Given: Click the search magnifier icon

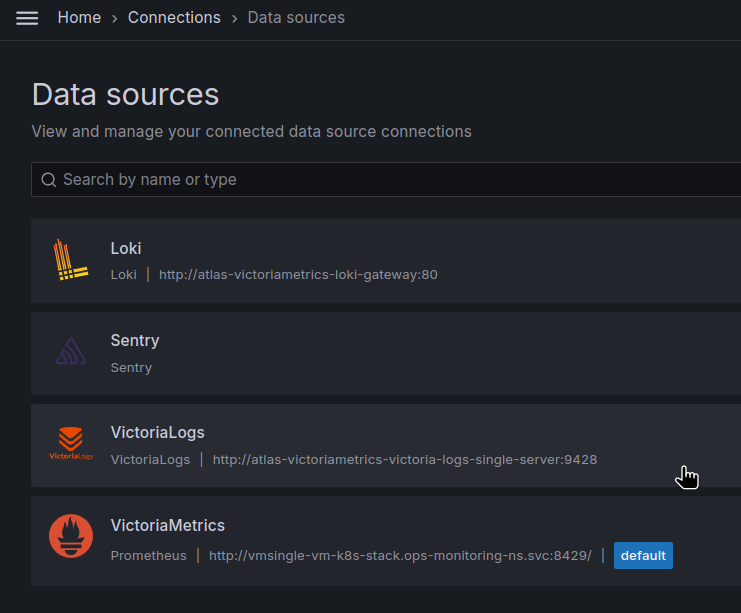Looking at the screenshot, I should 49,180.
